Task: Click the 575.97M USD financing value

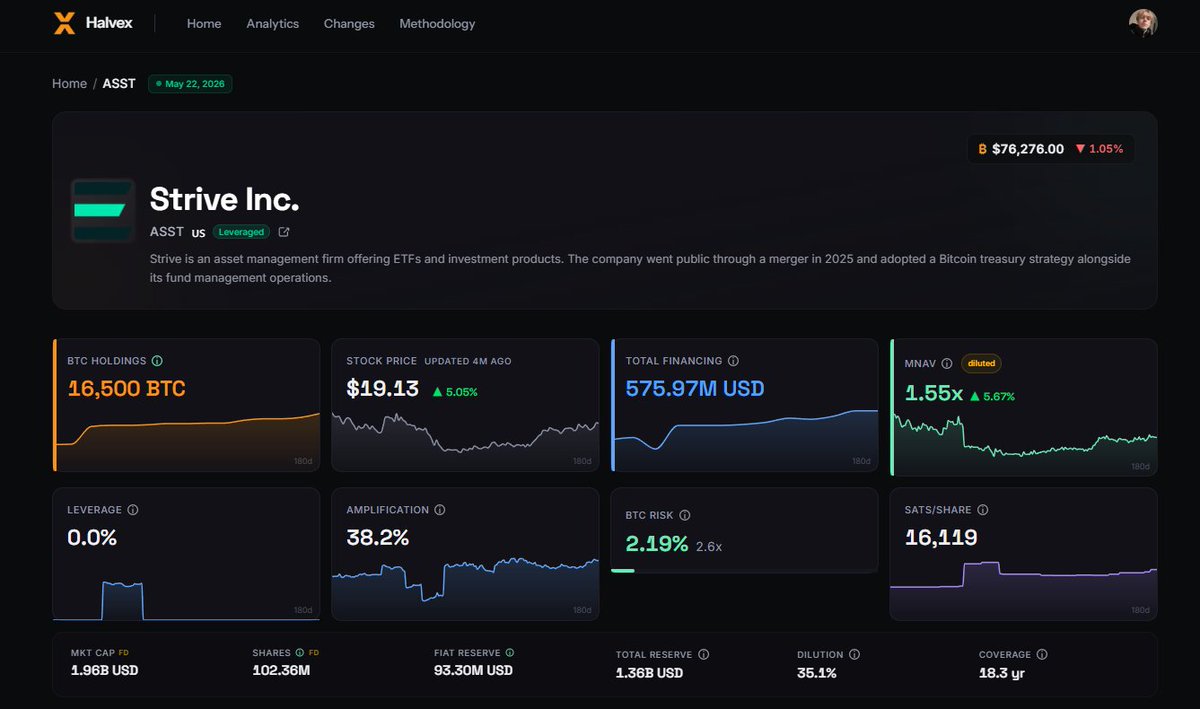Action: (x=694, y=389)
